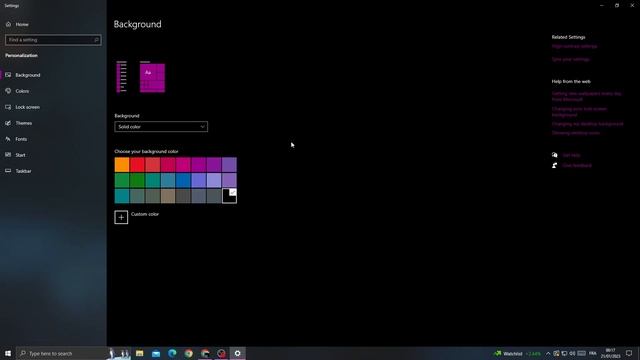Click the Settings gear taskbar icon
640x360 pixels.
point(238,353)
